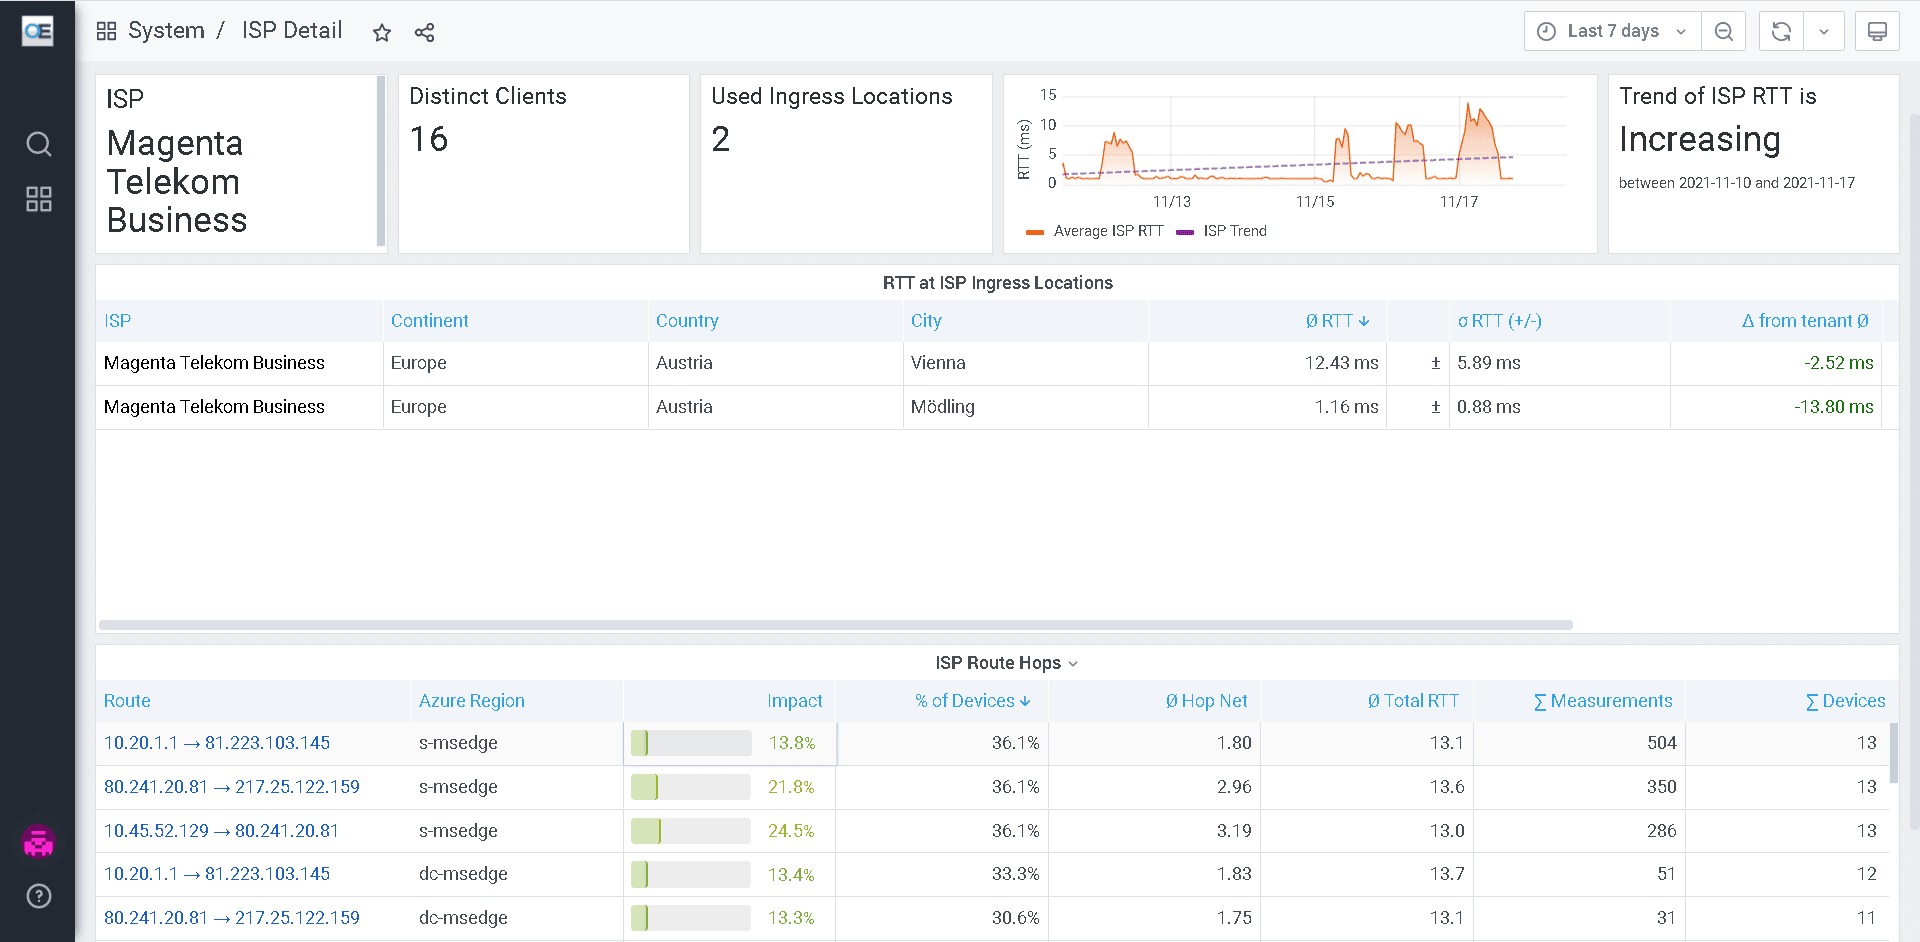The height and width of the screenshot is (942, 1920).
Task: Sort by ∑ Measurements header
Action: (1603, 701)
